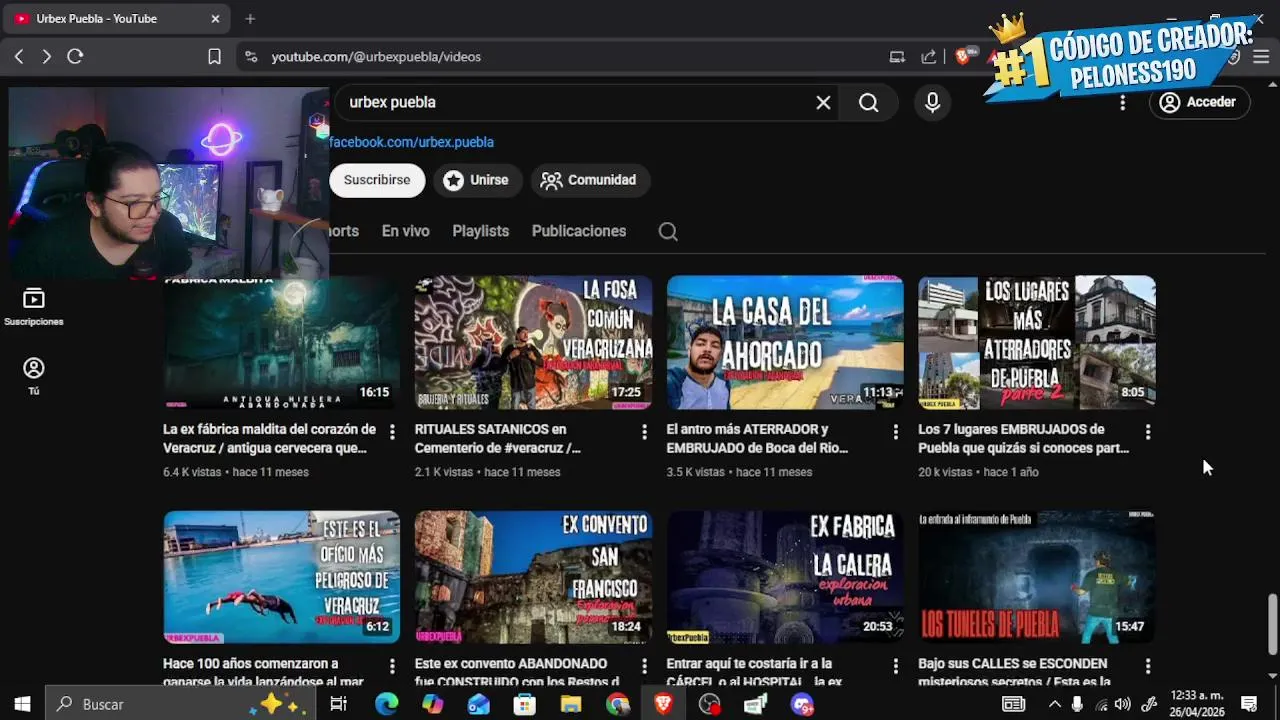Click the Windows Buscar search box
Viewport: 1280px width, 720px height.
(x=178, y=704)
